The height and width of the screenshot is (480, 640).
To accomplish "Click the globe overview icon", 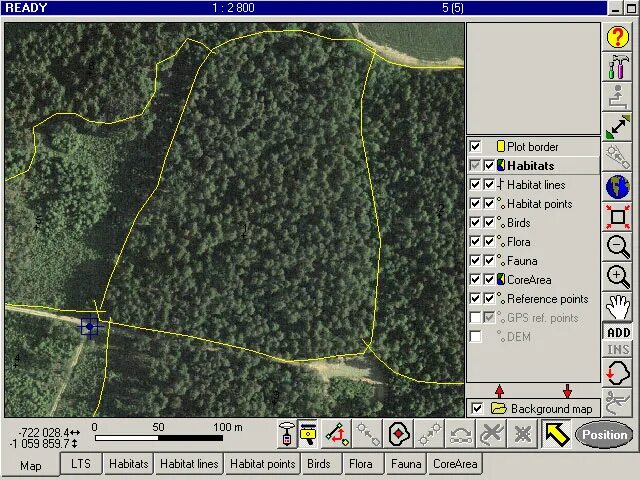I will click(x=618, y=187).
